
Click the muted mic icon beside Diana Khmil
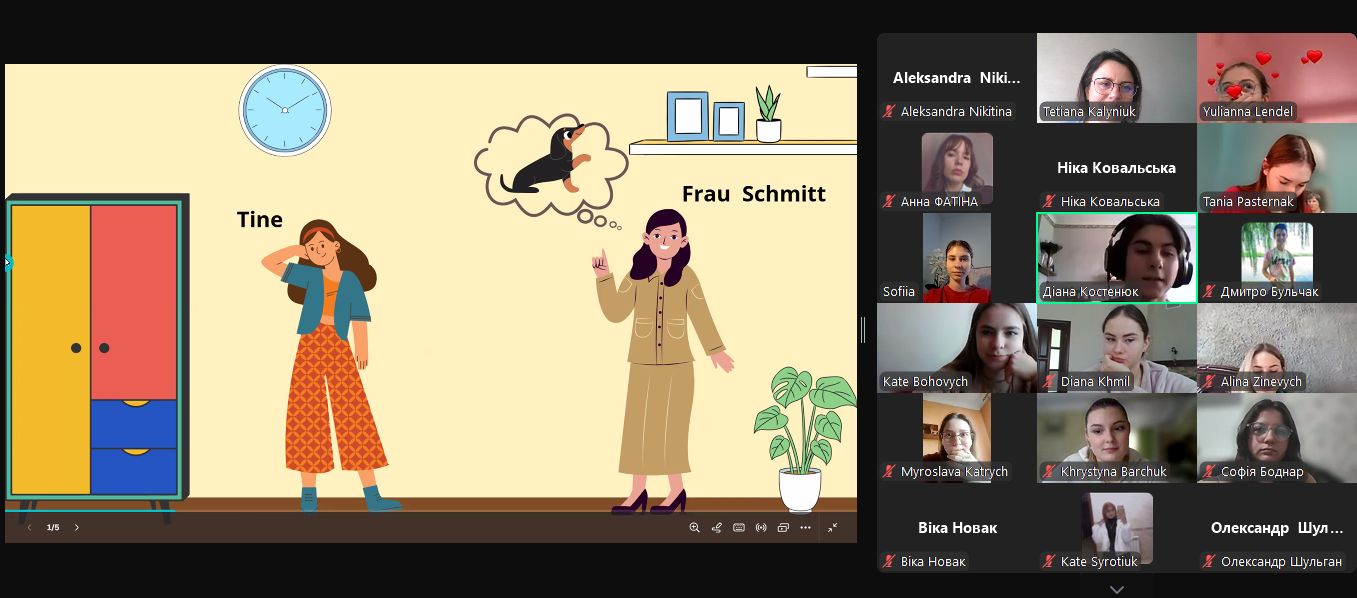(x=1049, y=381)
